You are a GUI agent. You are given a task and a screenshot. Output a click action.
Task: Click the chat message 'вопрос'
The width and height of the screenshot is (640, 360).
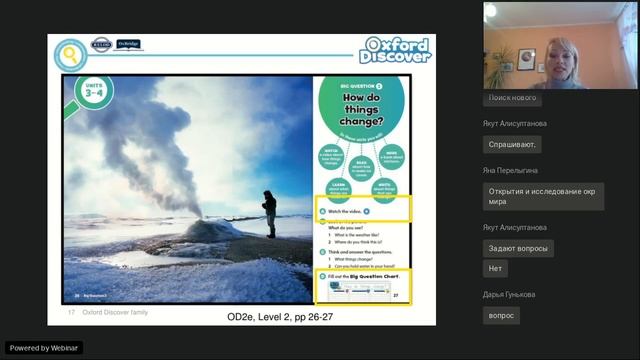point(501,316)
